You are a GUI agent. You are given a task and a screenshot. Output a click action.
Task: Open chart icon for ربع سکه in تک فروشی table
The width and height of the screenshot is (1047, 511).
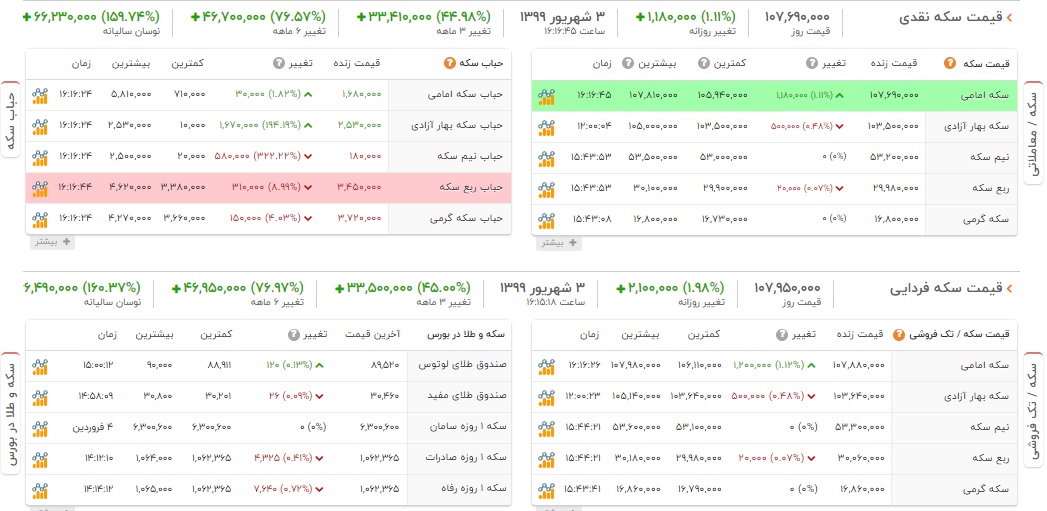547,458
